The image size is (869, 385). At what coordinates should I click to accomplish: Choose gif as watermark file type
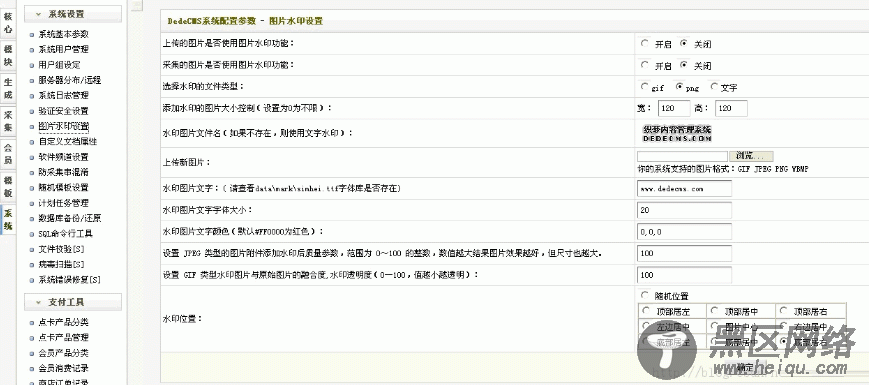(644, 86)
